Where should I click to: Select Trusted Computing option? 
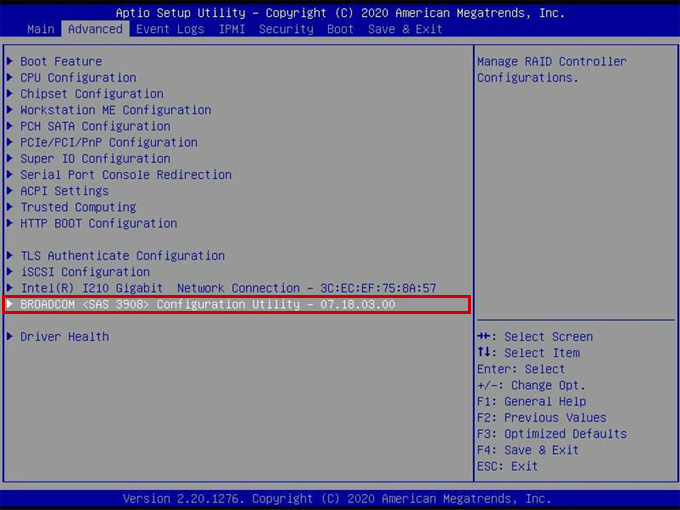tap(78, 207)
